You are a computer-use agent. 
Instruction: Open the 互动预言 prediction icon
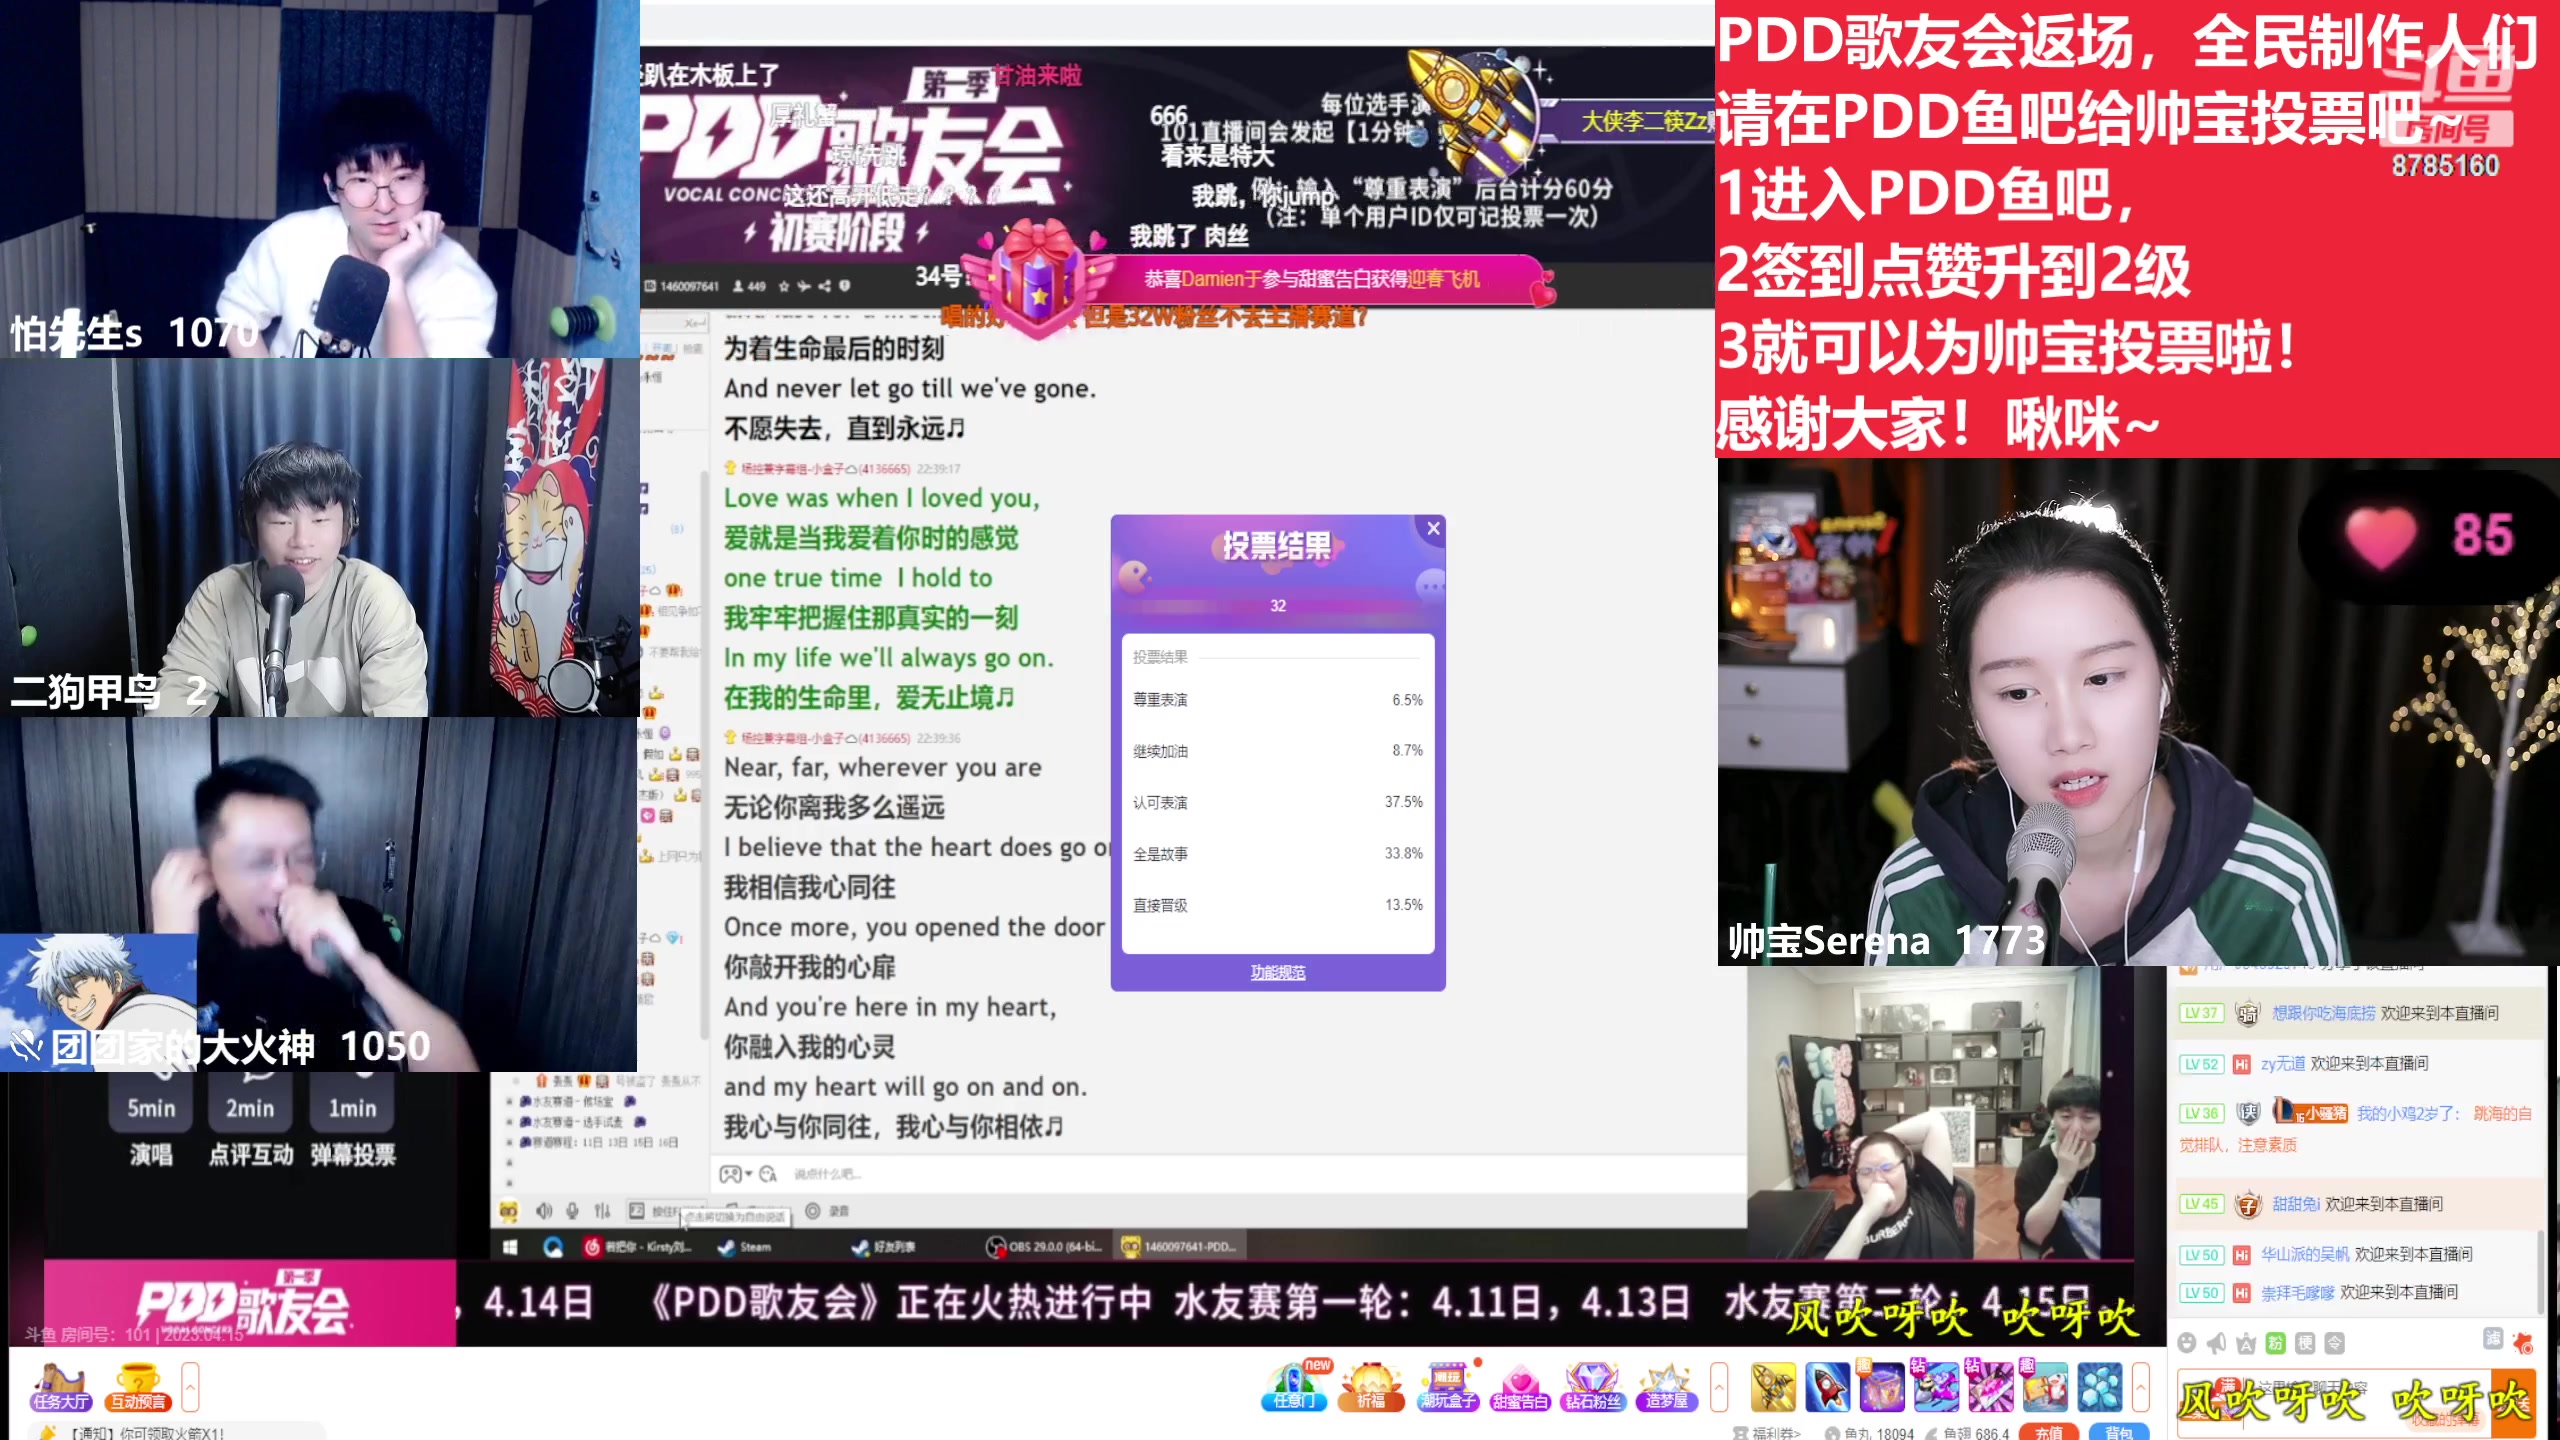tap(139, 1388)
